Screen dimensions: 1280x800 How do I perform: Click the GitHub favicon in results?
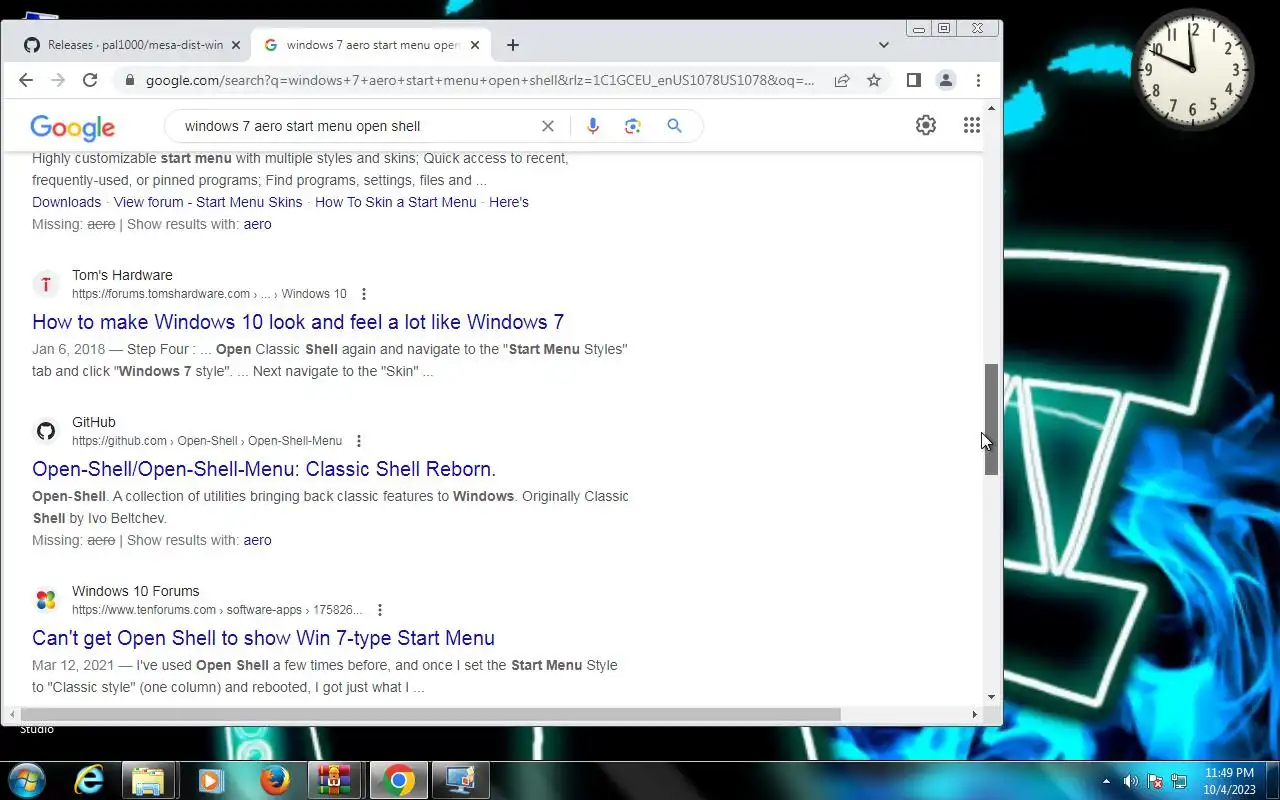(46, 431)
